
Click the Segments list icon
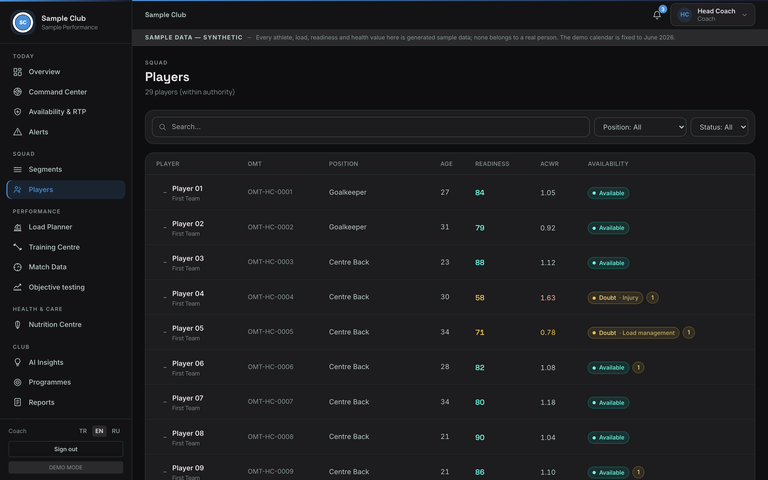(x=18, y=169)
